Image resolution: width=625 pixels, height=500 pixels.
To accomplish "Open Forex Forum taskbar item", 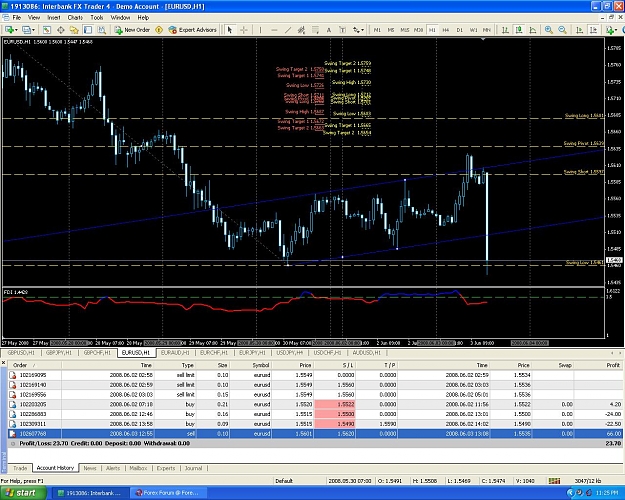I will pyautogui.click(x=169, y=493).
